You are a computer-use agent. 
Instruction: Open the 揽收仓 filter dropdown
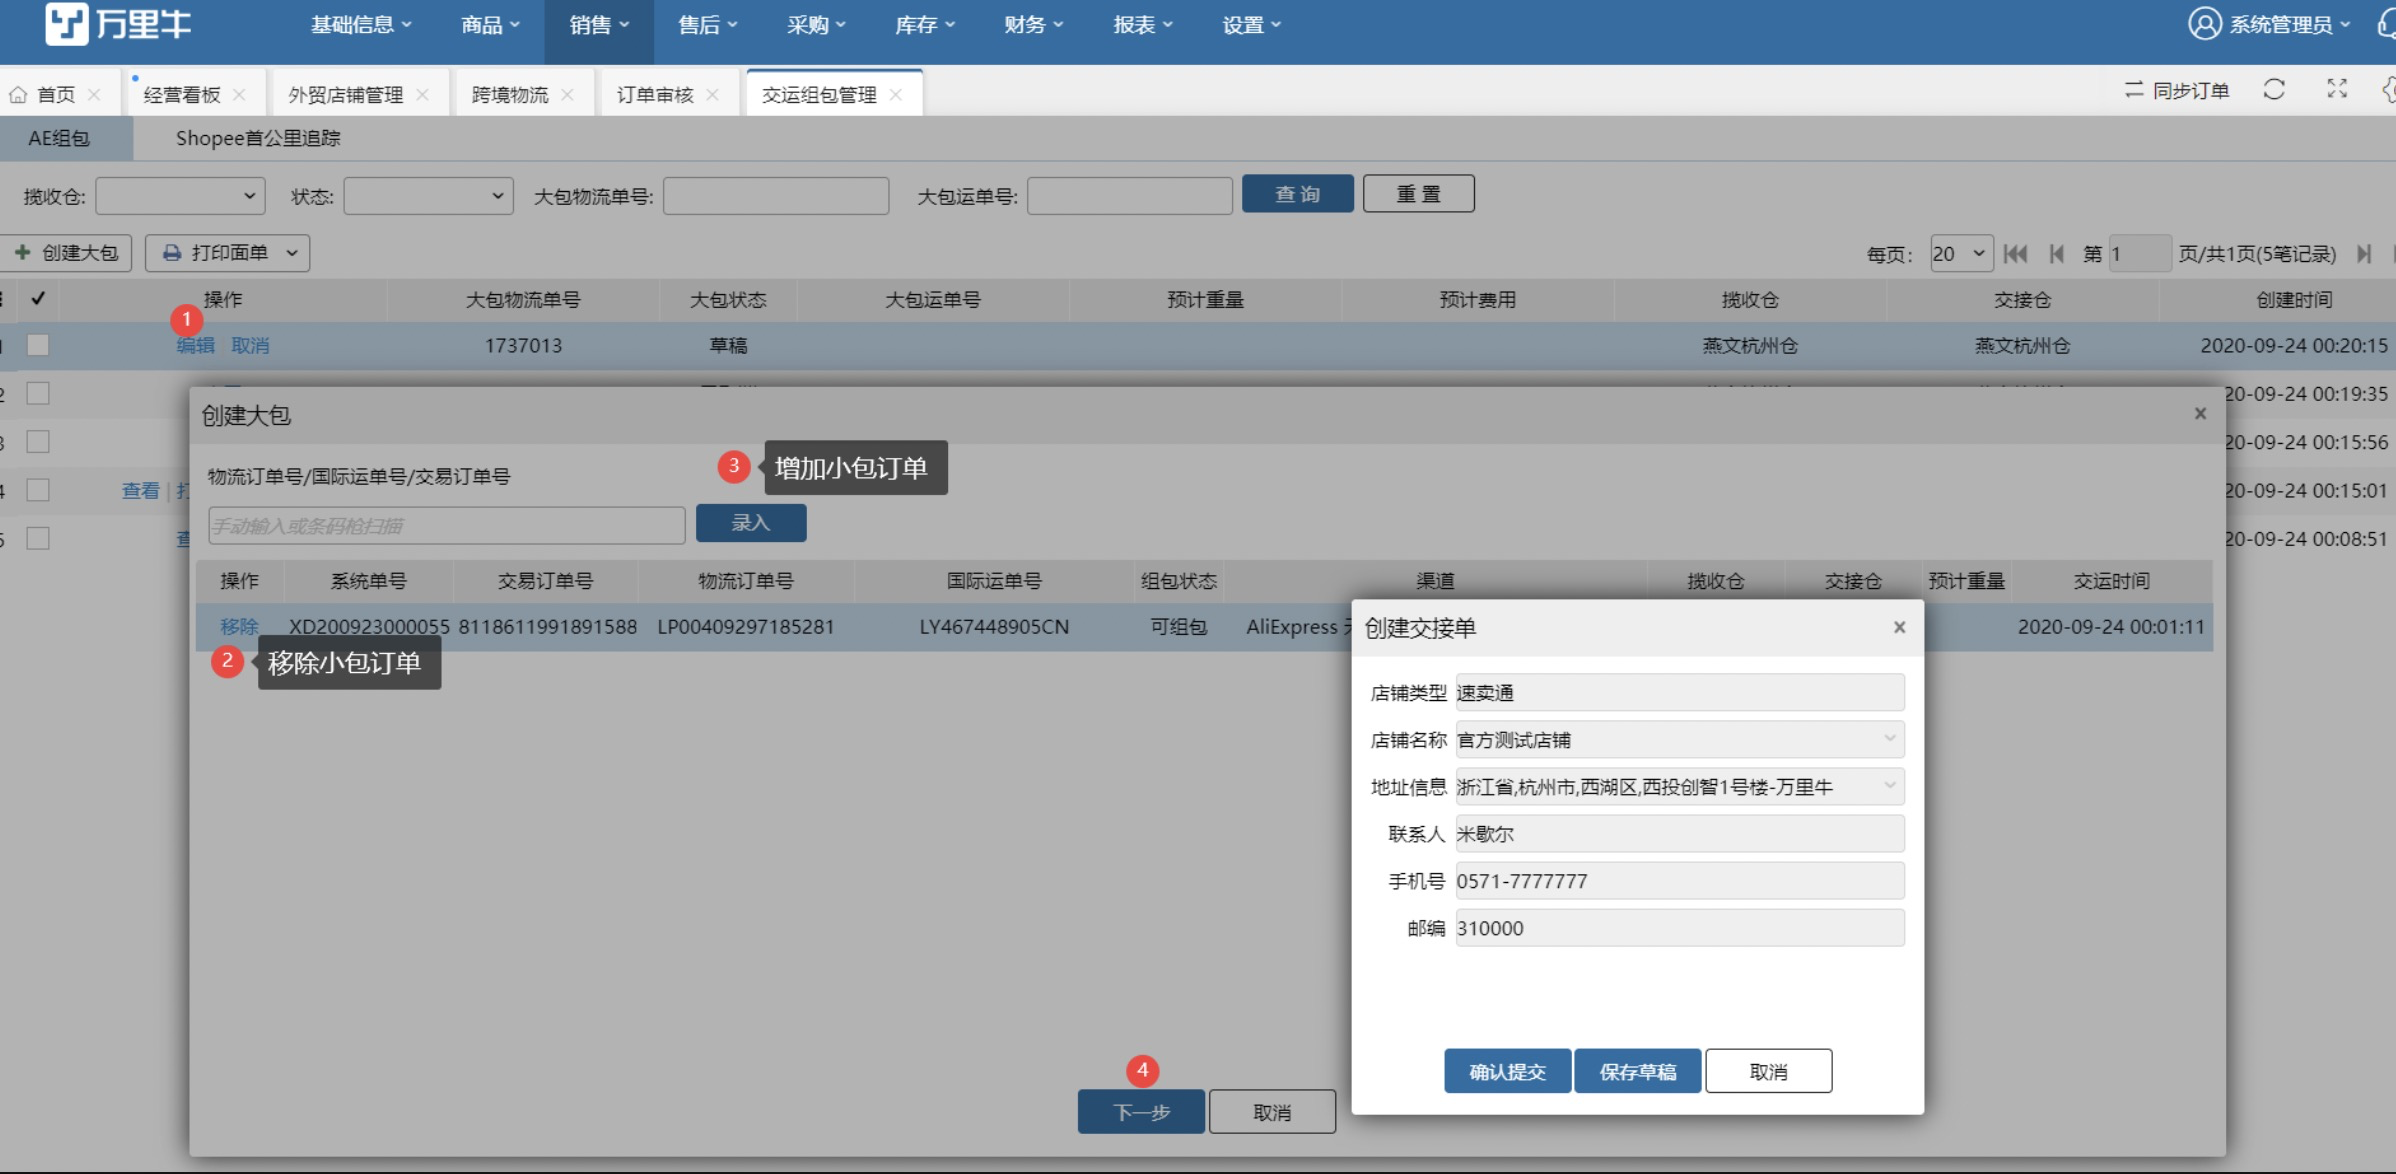tap(180, 196)
